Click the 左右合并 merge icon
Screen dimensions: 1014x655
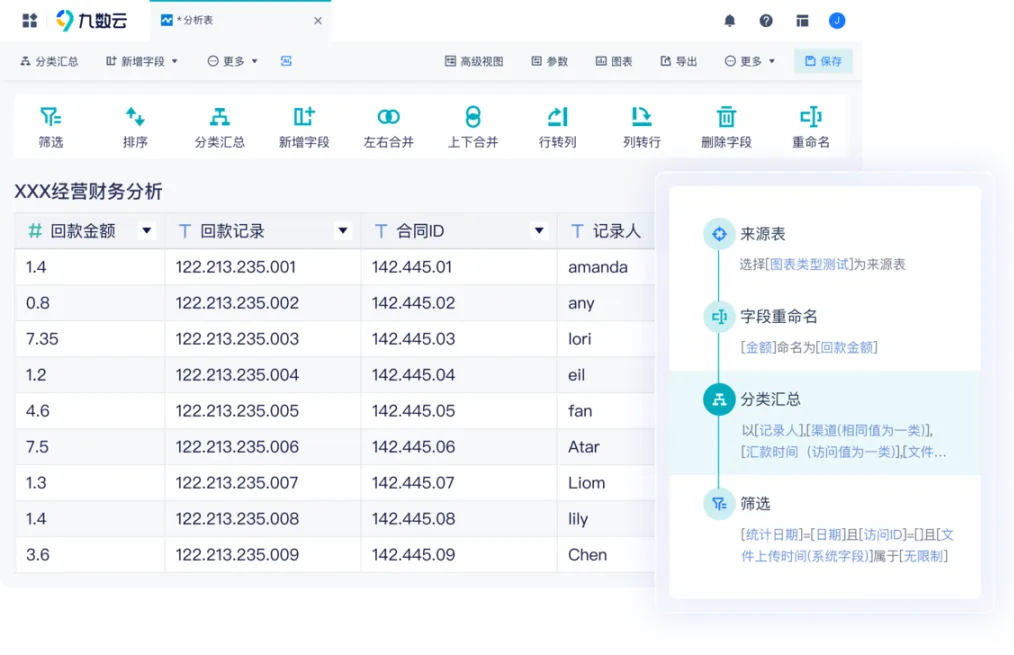click(x=388, y=118)
